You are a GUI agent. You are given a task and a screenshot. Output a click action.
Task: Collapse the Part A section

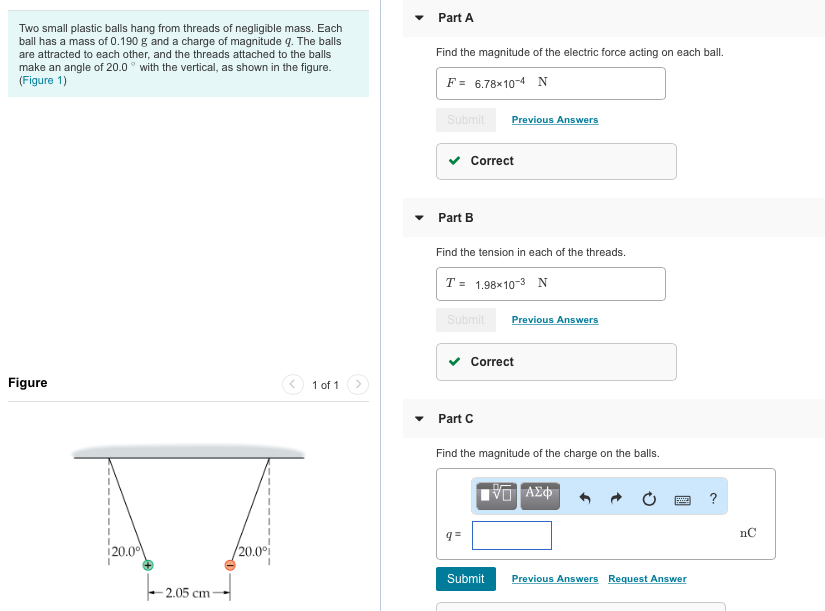click(420, 18)
